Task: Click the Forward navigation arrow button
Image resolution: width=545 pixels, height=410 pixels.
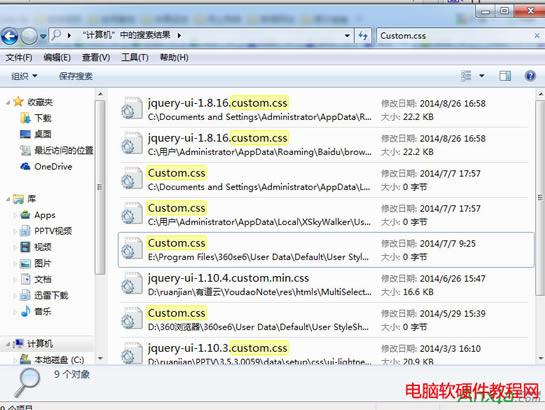Action: (29, 36)
